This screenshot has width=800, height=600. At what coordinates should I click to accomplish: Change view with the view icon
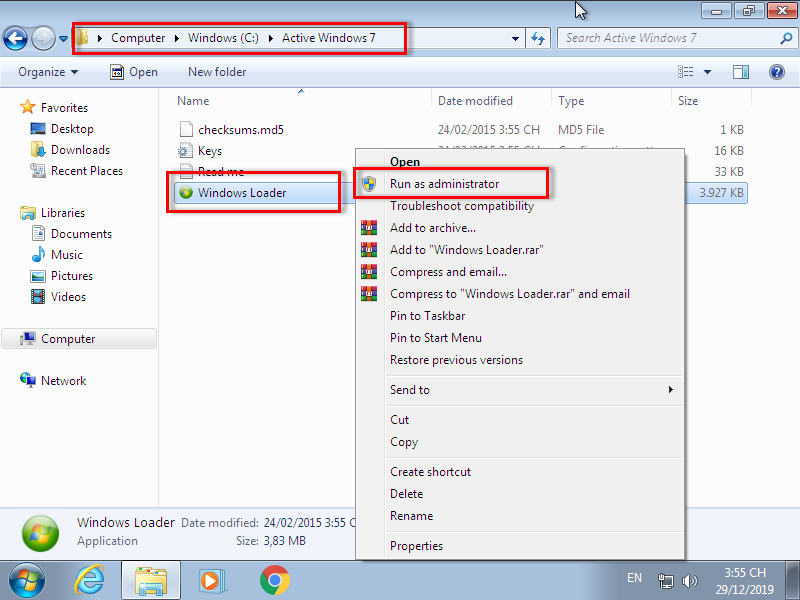[686, 72]
